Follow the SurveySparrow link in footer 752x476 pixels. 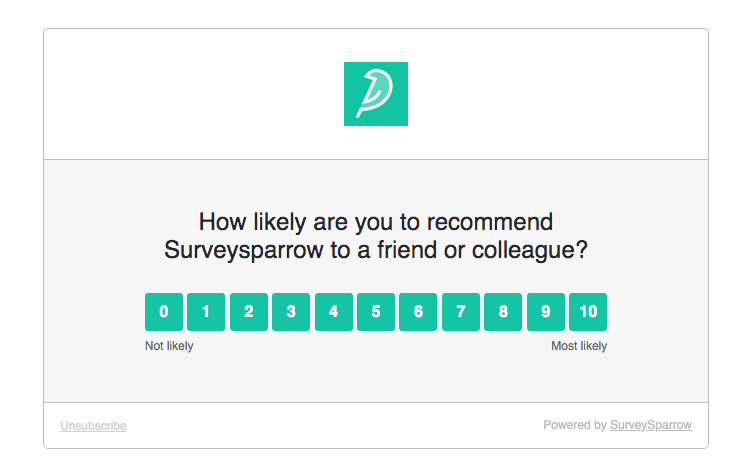click(x=650, y=425)
